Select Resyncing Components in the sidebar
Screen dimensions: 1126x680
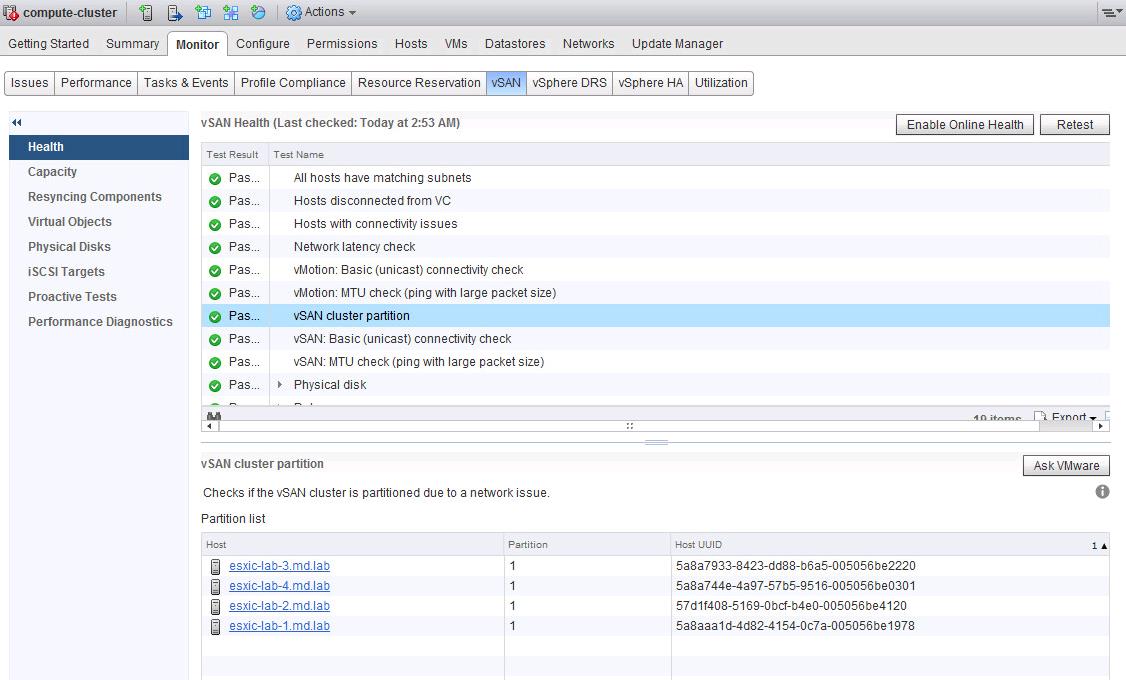click(x=99, y=197)
